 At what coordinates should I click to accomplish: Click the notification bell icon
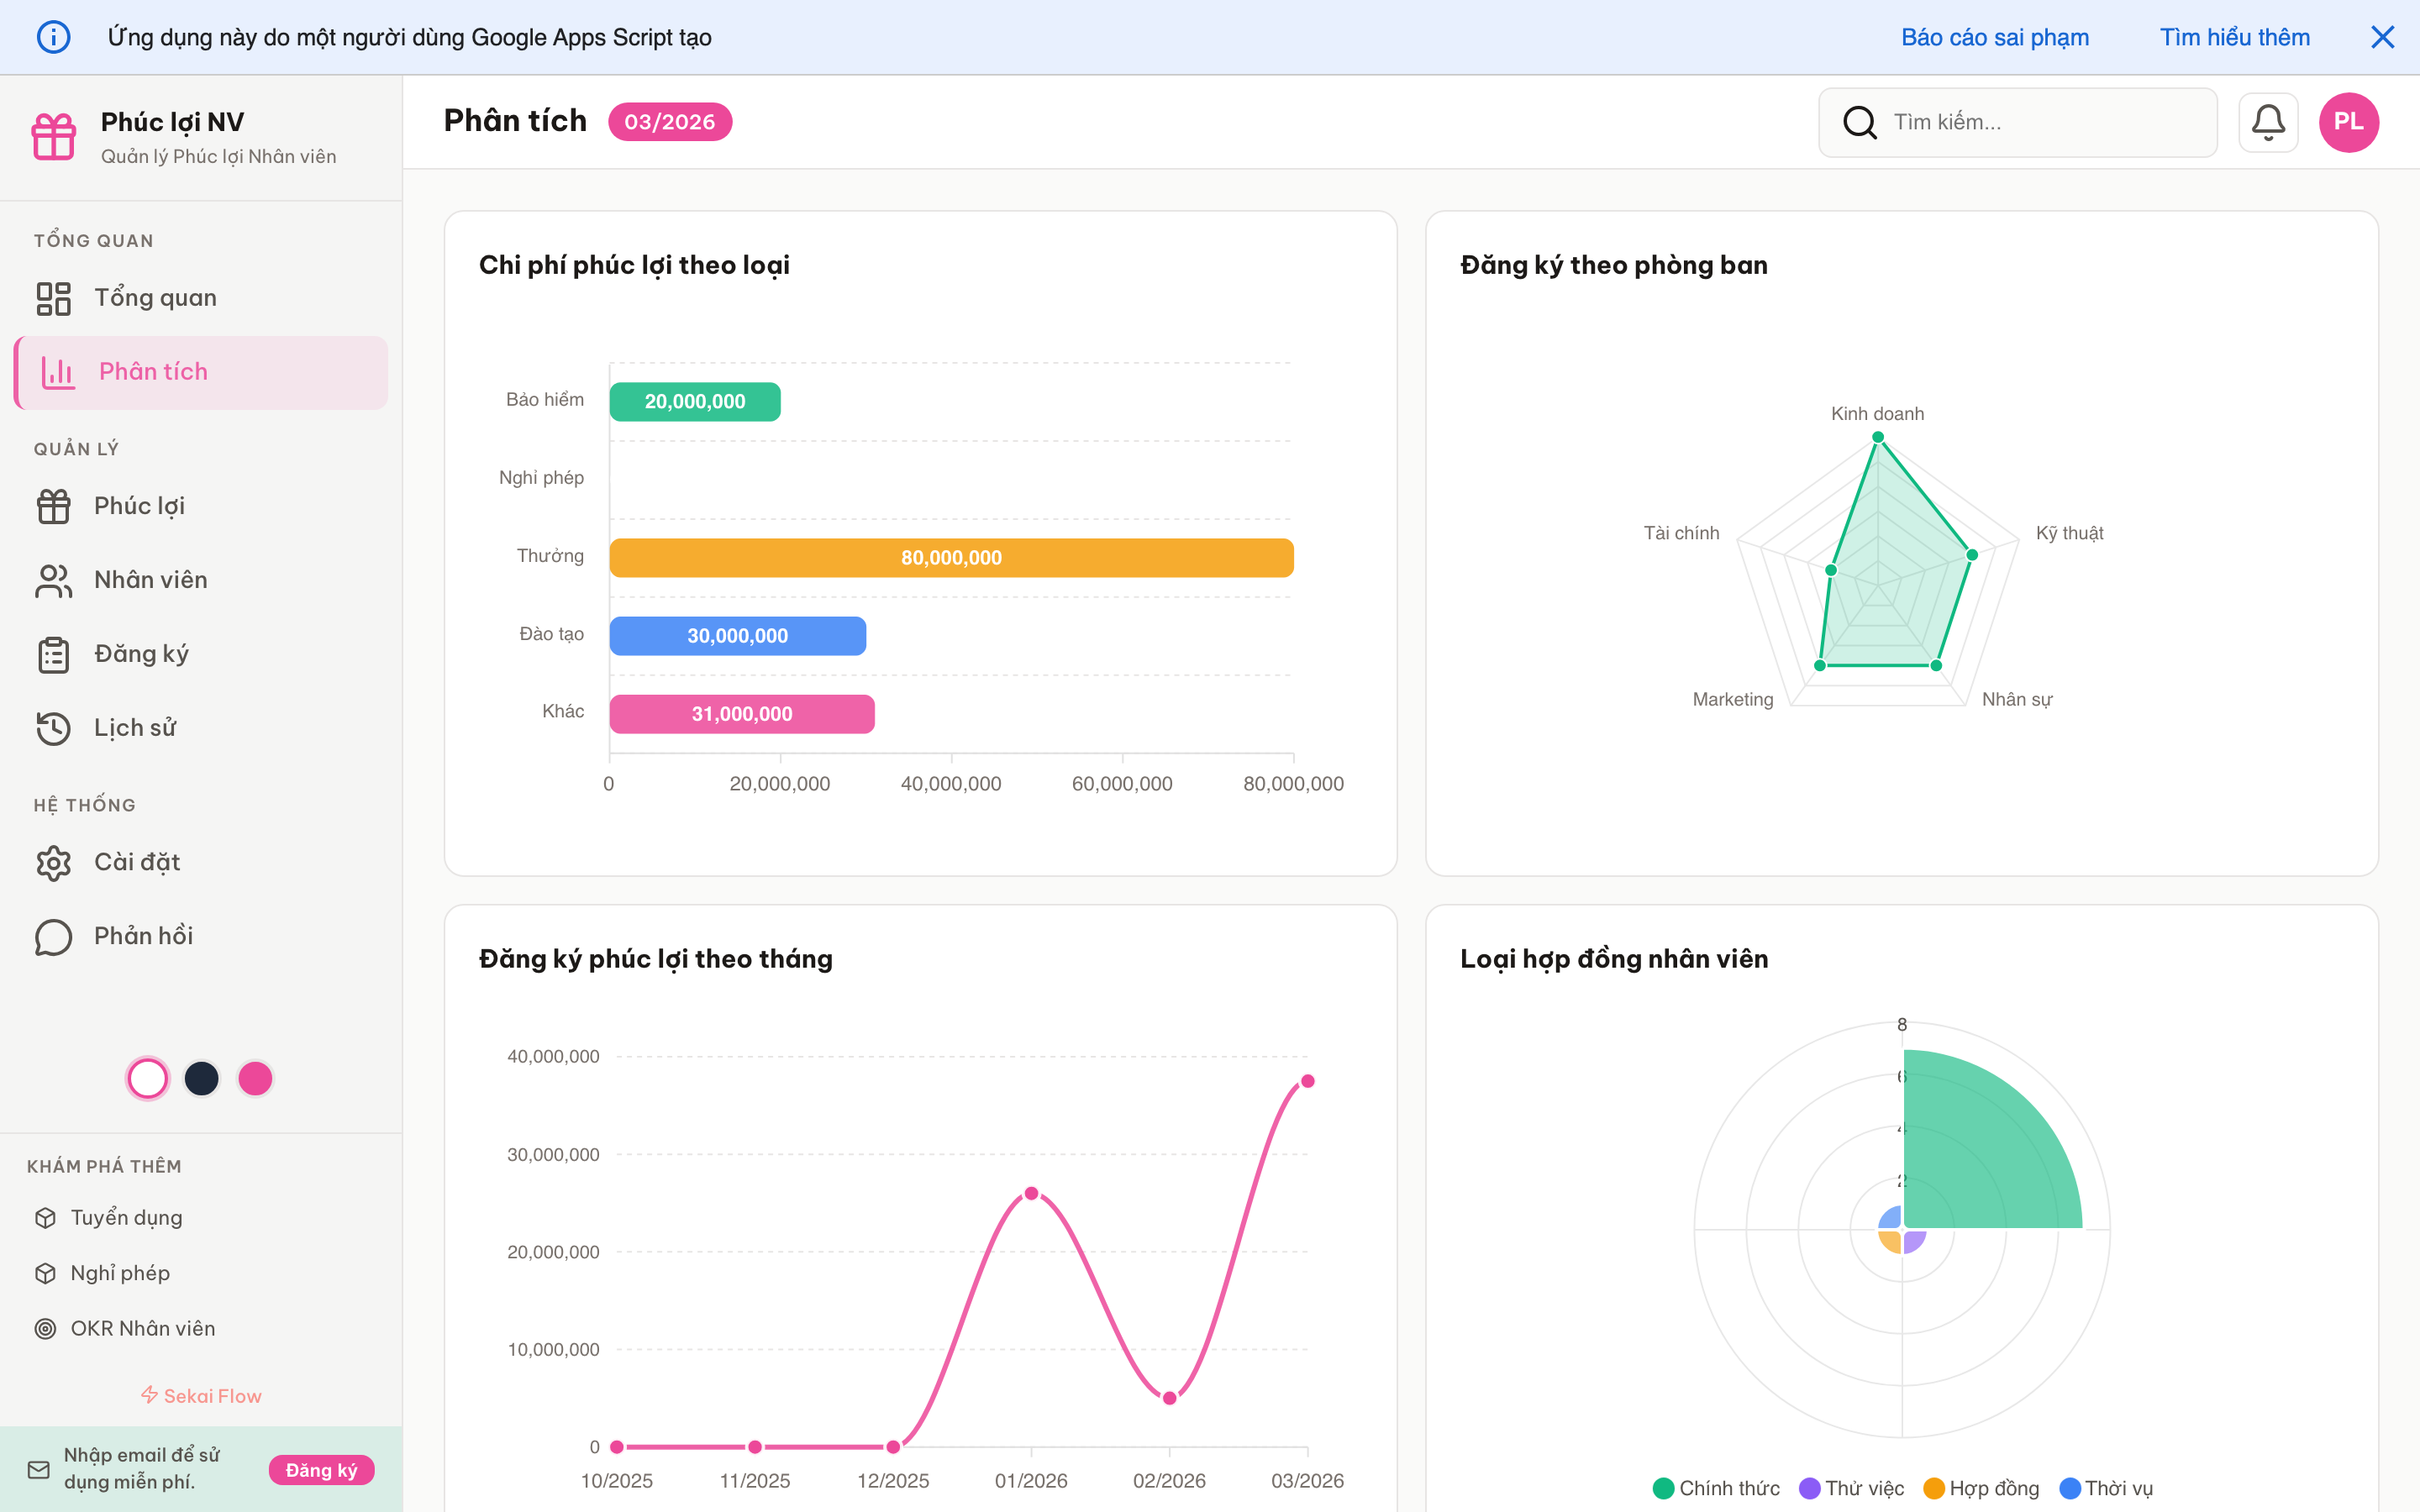click(2267, 122)
